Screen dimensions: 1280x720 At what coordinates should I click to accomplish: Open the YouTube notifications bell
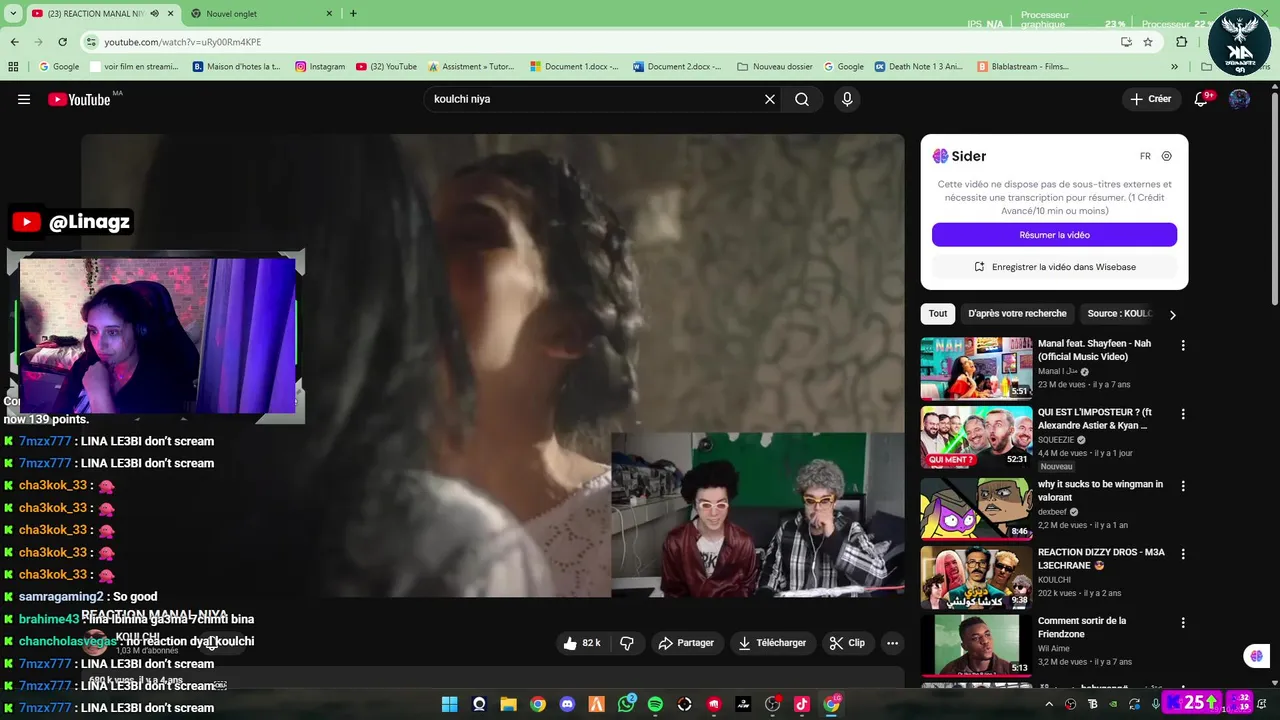(1202, 99)
